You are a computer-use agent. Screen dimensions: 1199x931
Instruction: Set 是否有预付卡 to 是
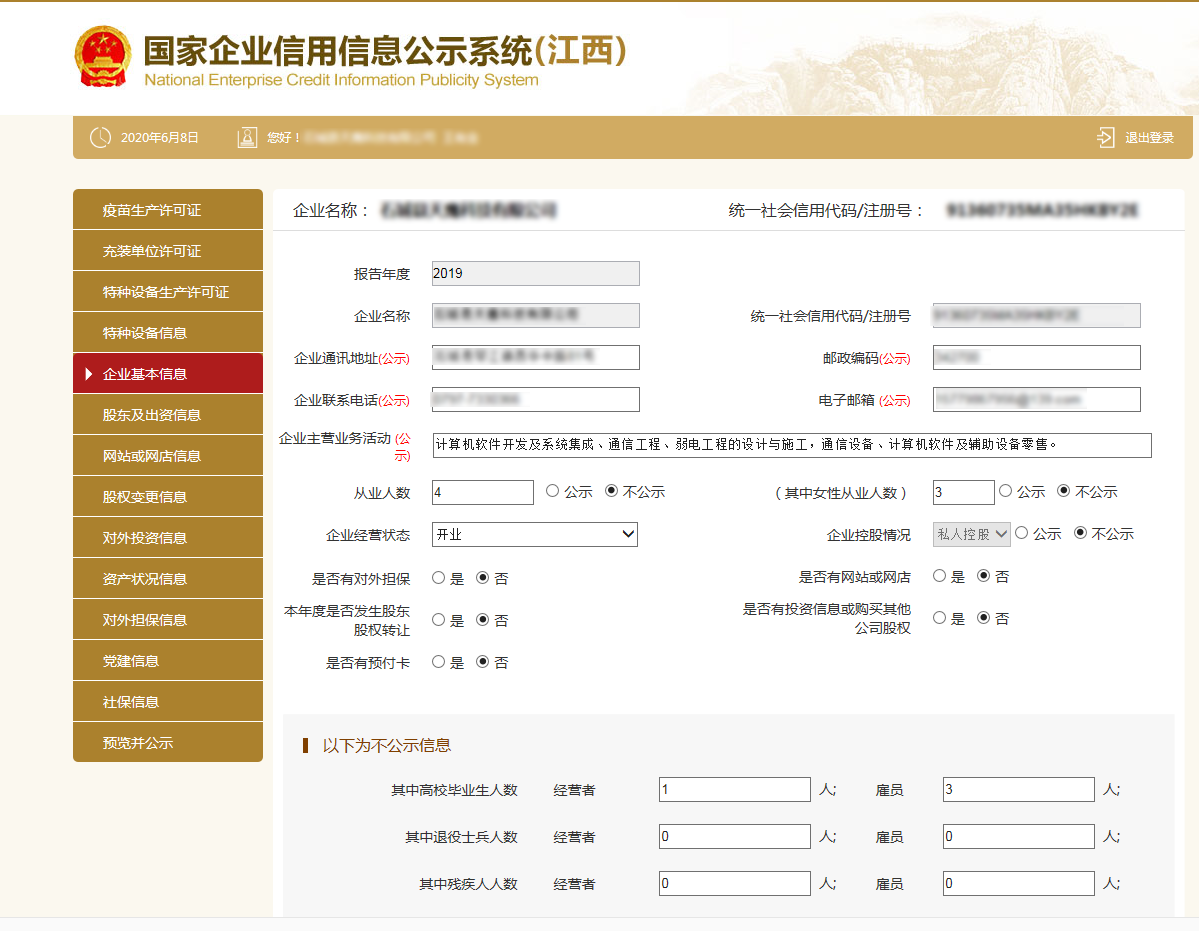pos(439,662)
